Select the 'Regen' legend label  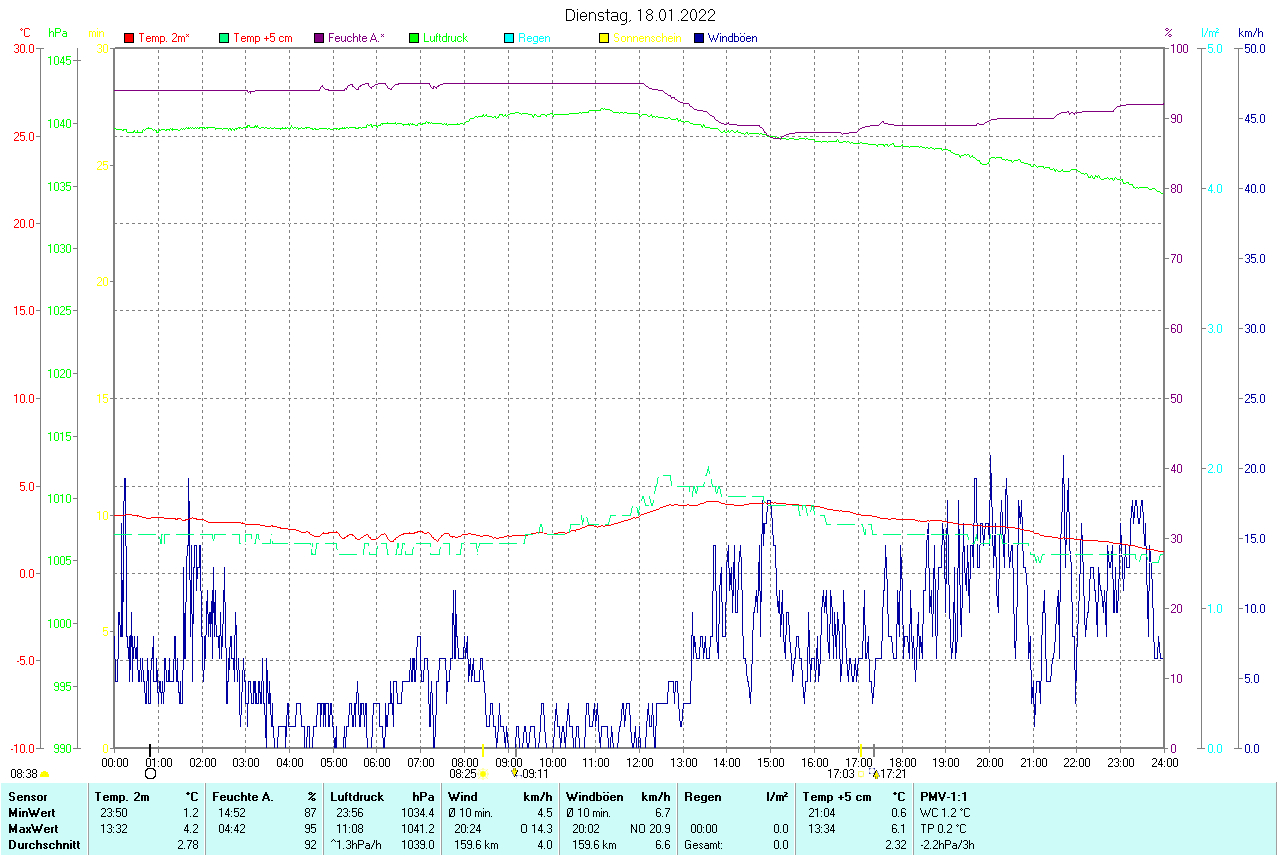533,38
